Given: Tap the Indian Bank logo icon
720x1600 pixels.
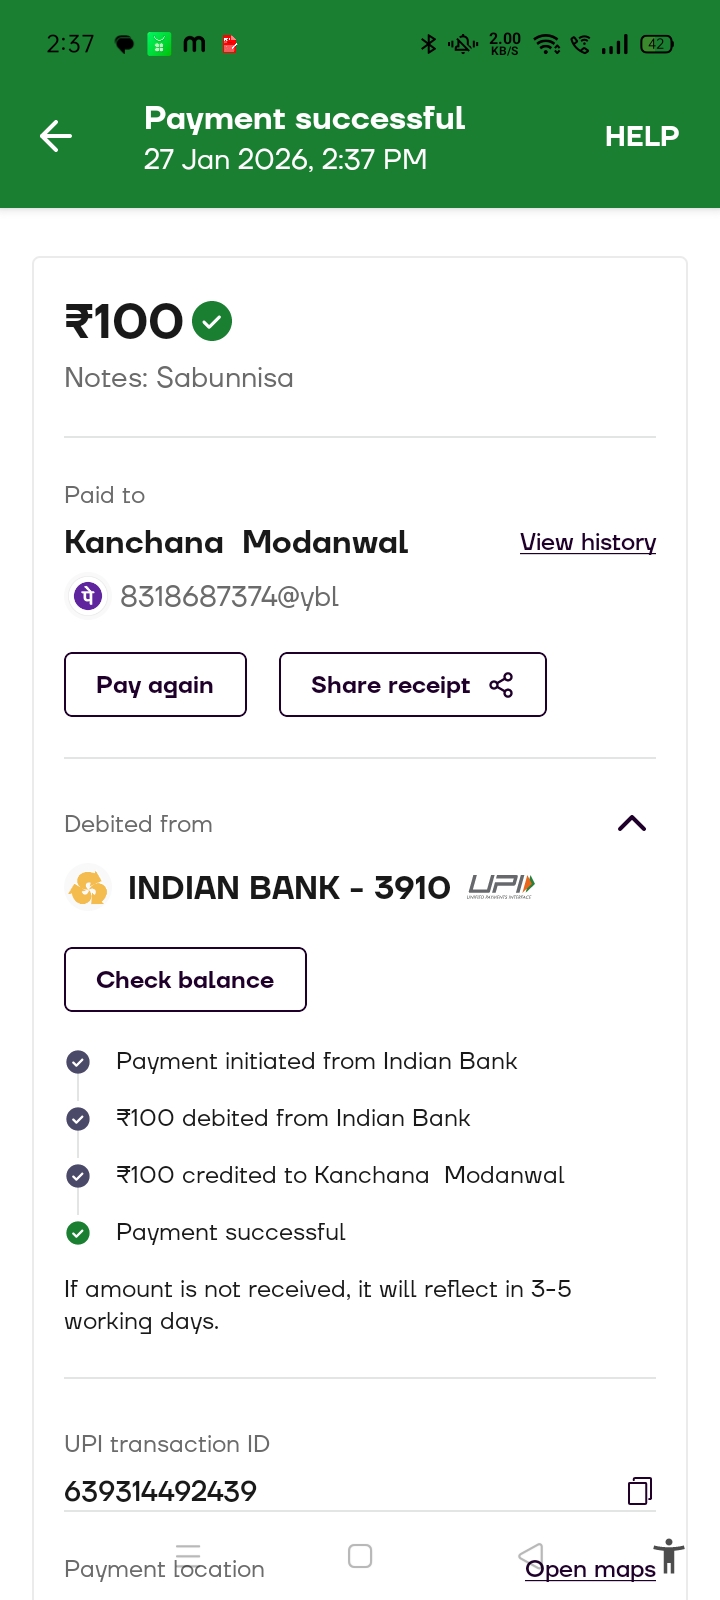Looking at the screenshot, I should tap(88, 887).
